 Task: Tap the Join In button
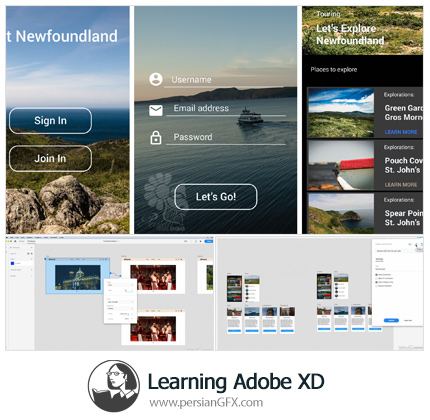coord(50,159)
